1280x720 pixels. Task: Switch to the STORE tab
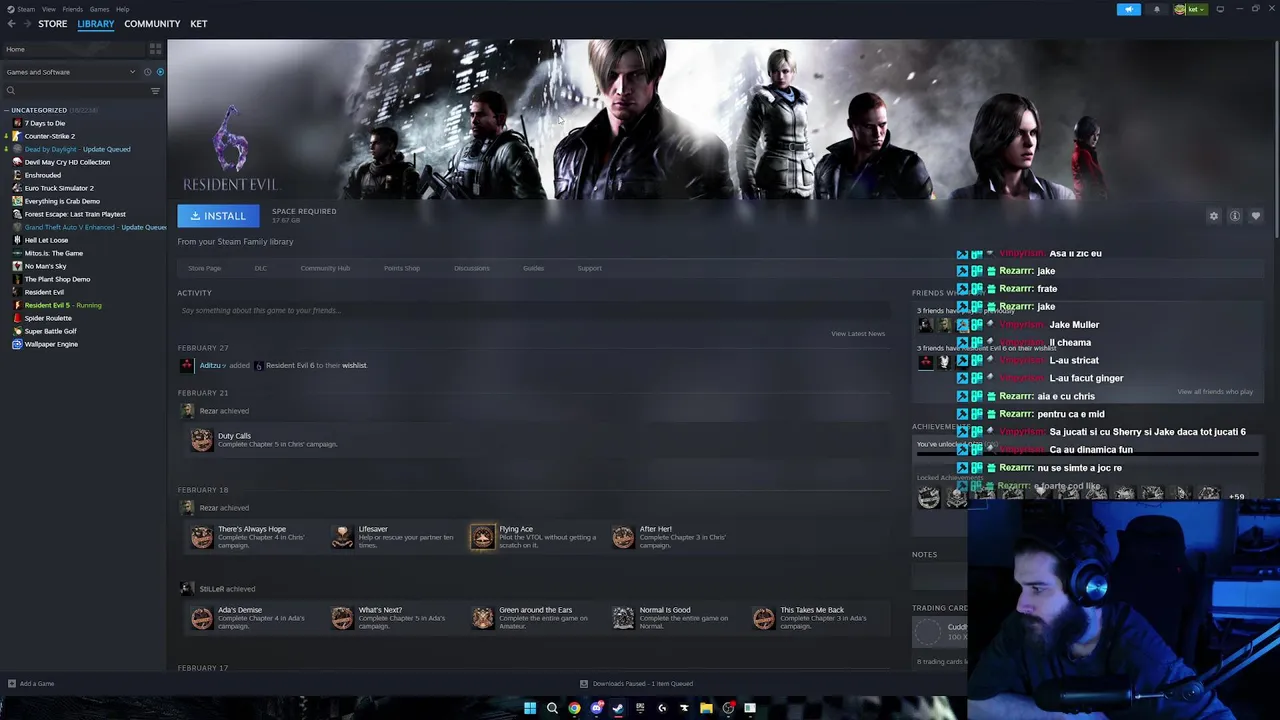pyautogui.click(x=52, y=24)
